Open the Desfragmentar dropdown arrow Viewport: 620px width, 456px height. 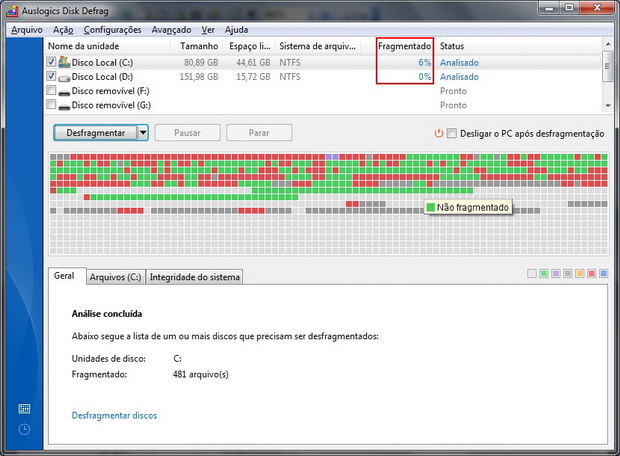[143, 133]
